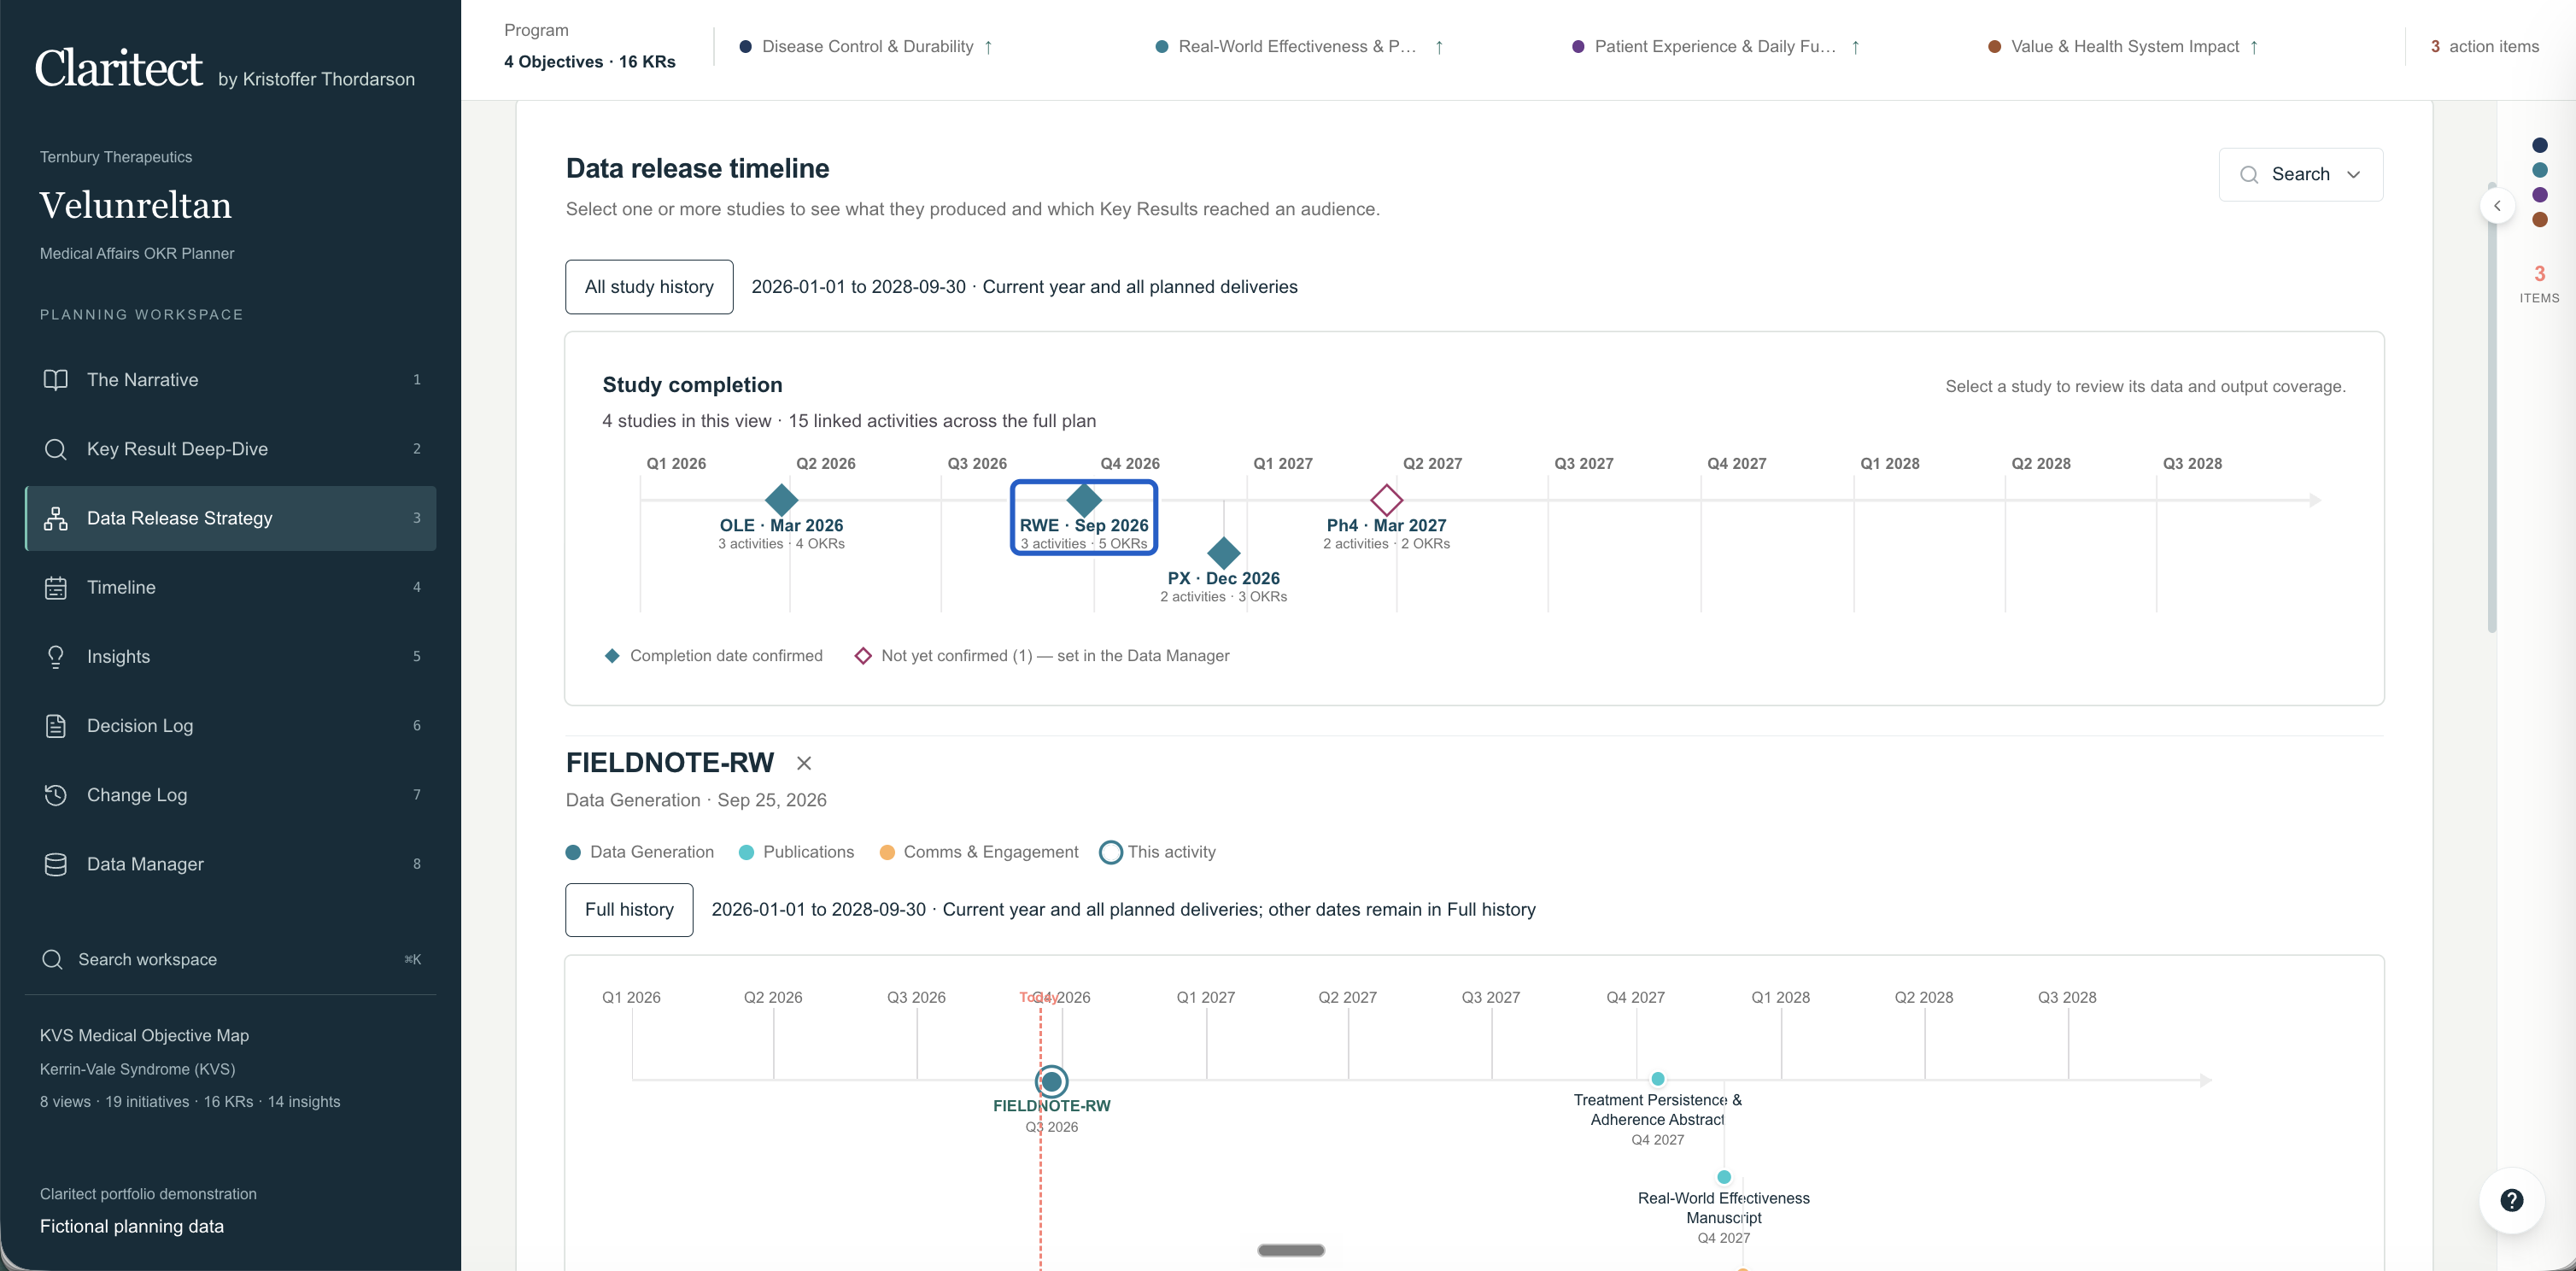Click the dark navy objective dot in right rail
The image size is (2576, 1271).
tap(2539, 145)
